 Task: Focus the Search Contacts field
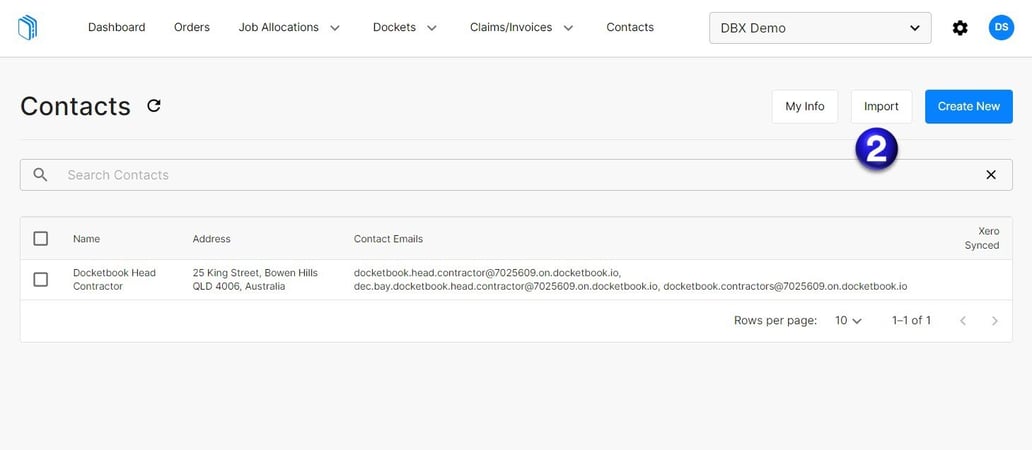point(516,175)
